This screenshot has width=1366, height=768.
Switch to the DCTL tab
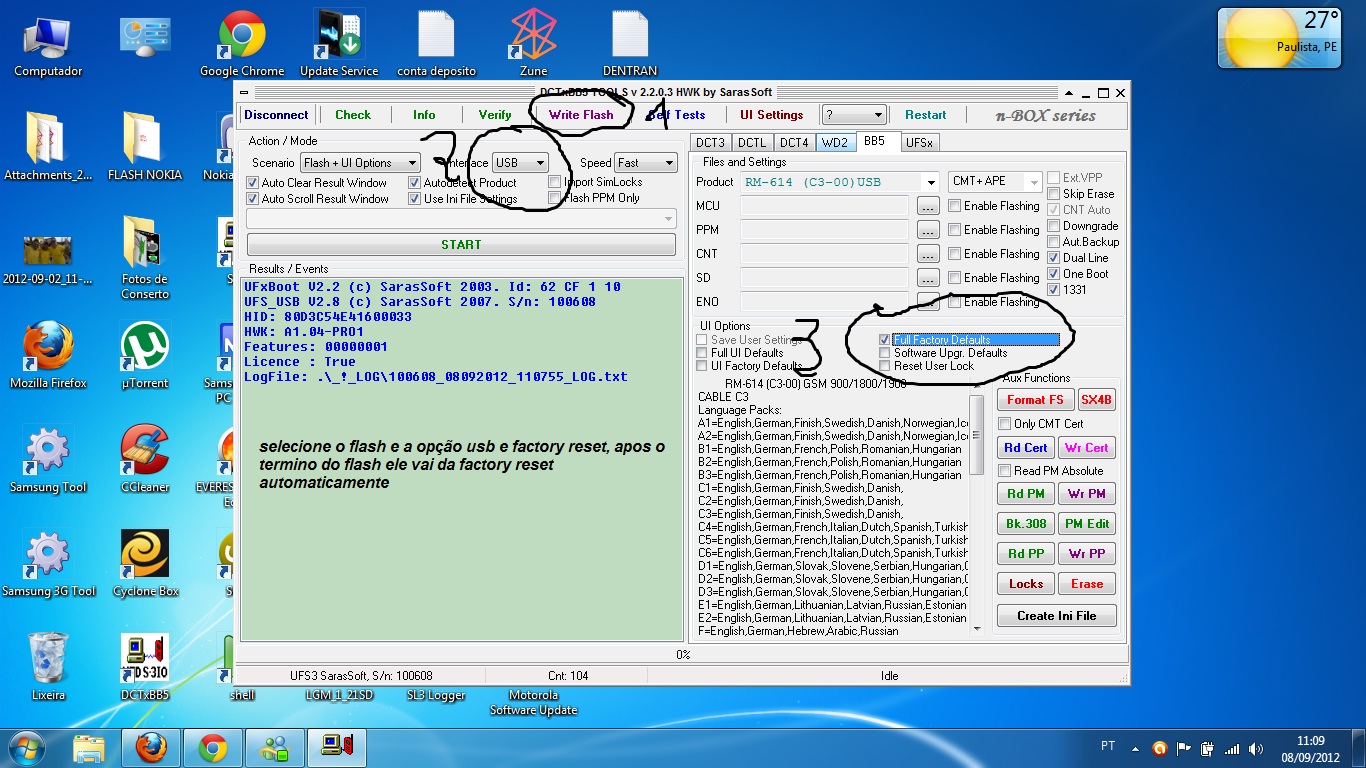(752, 143)
